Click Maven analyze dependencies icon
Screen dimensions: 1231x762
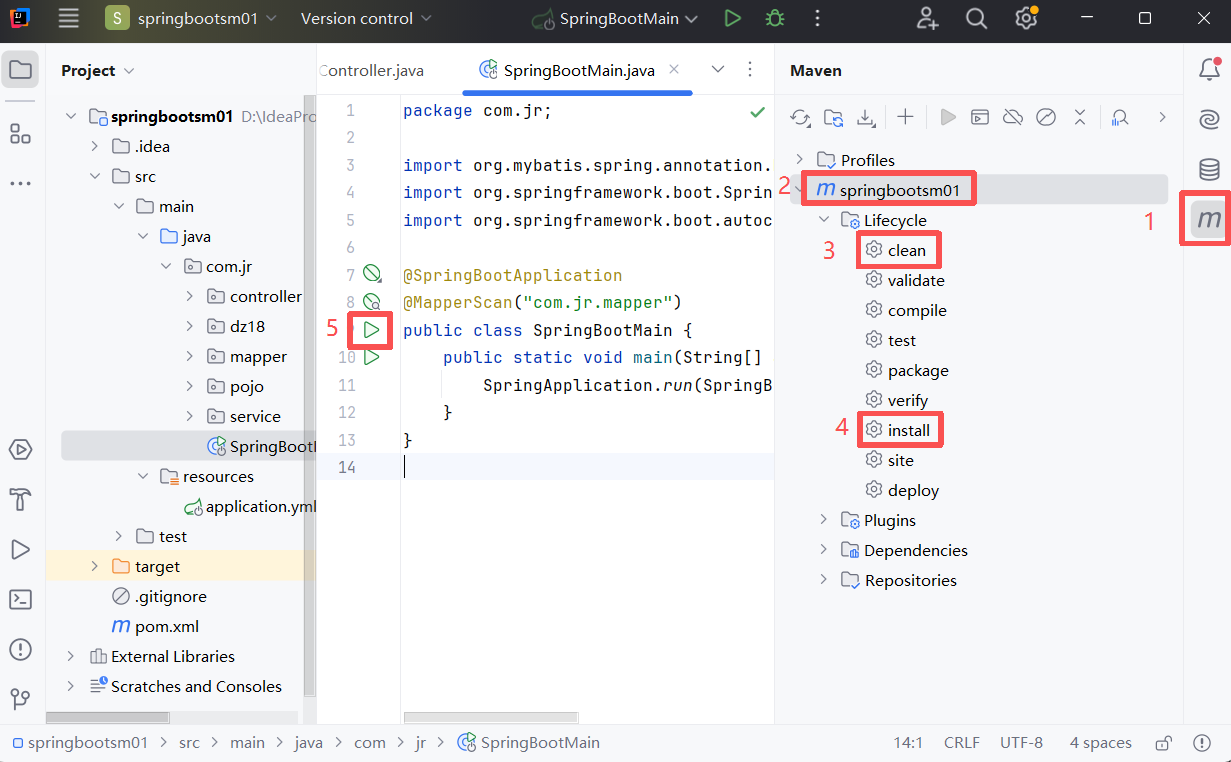click(1120, 118)
